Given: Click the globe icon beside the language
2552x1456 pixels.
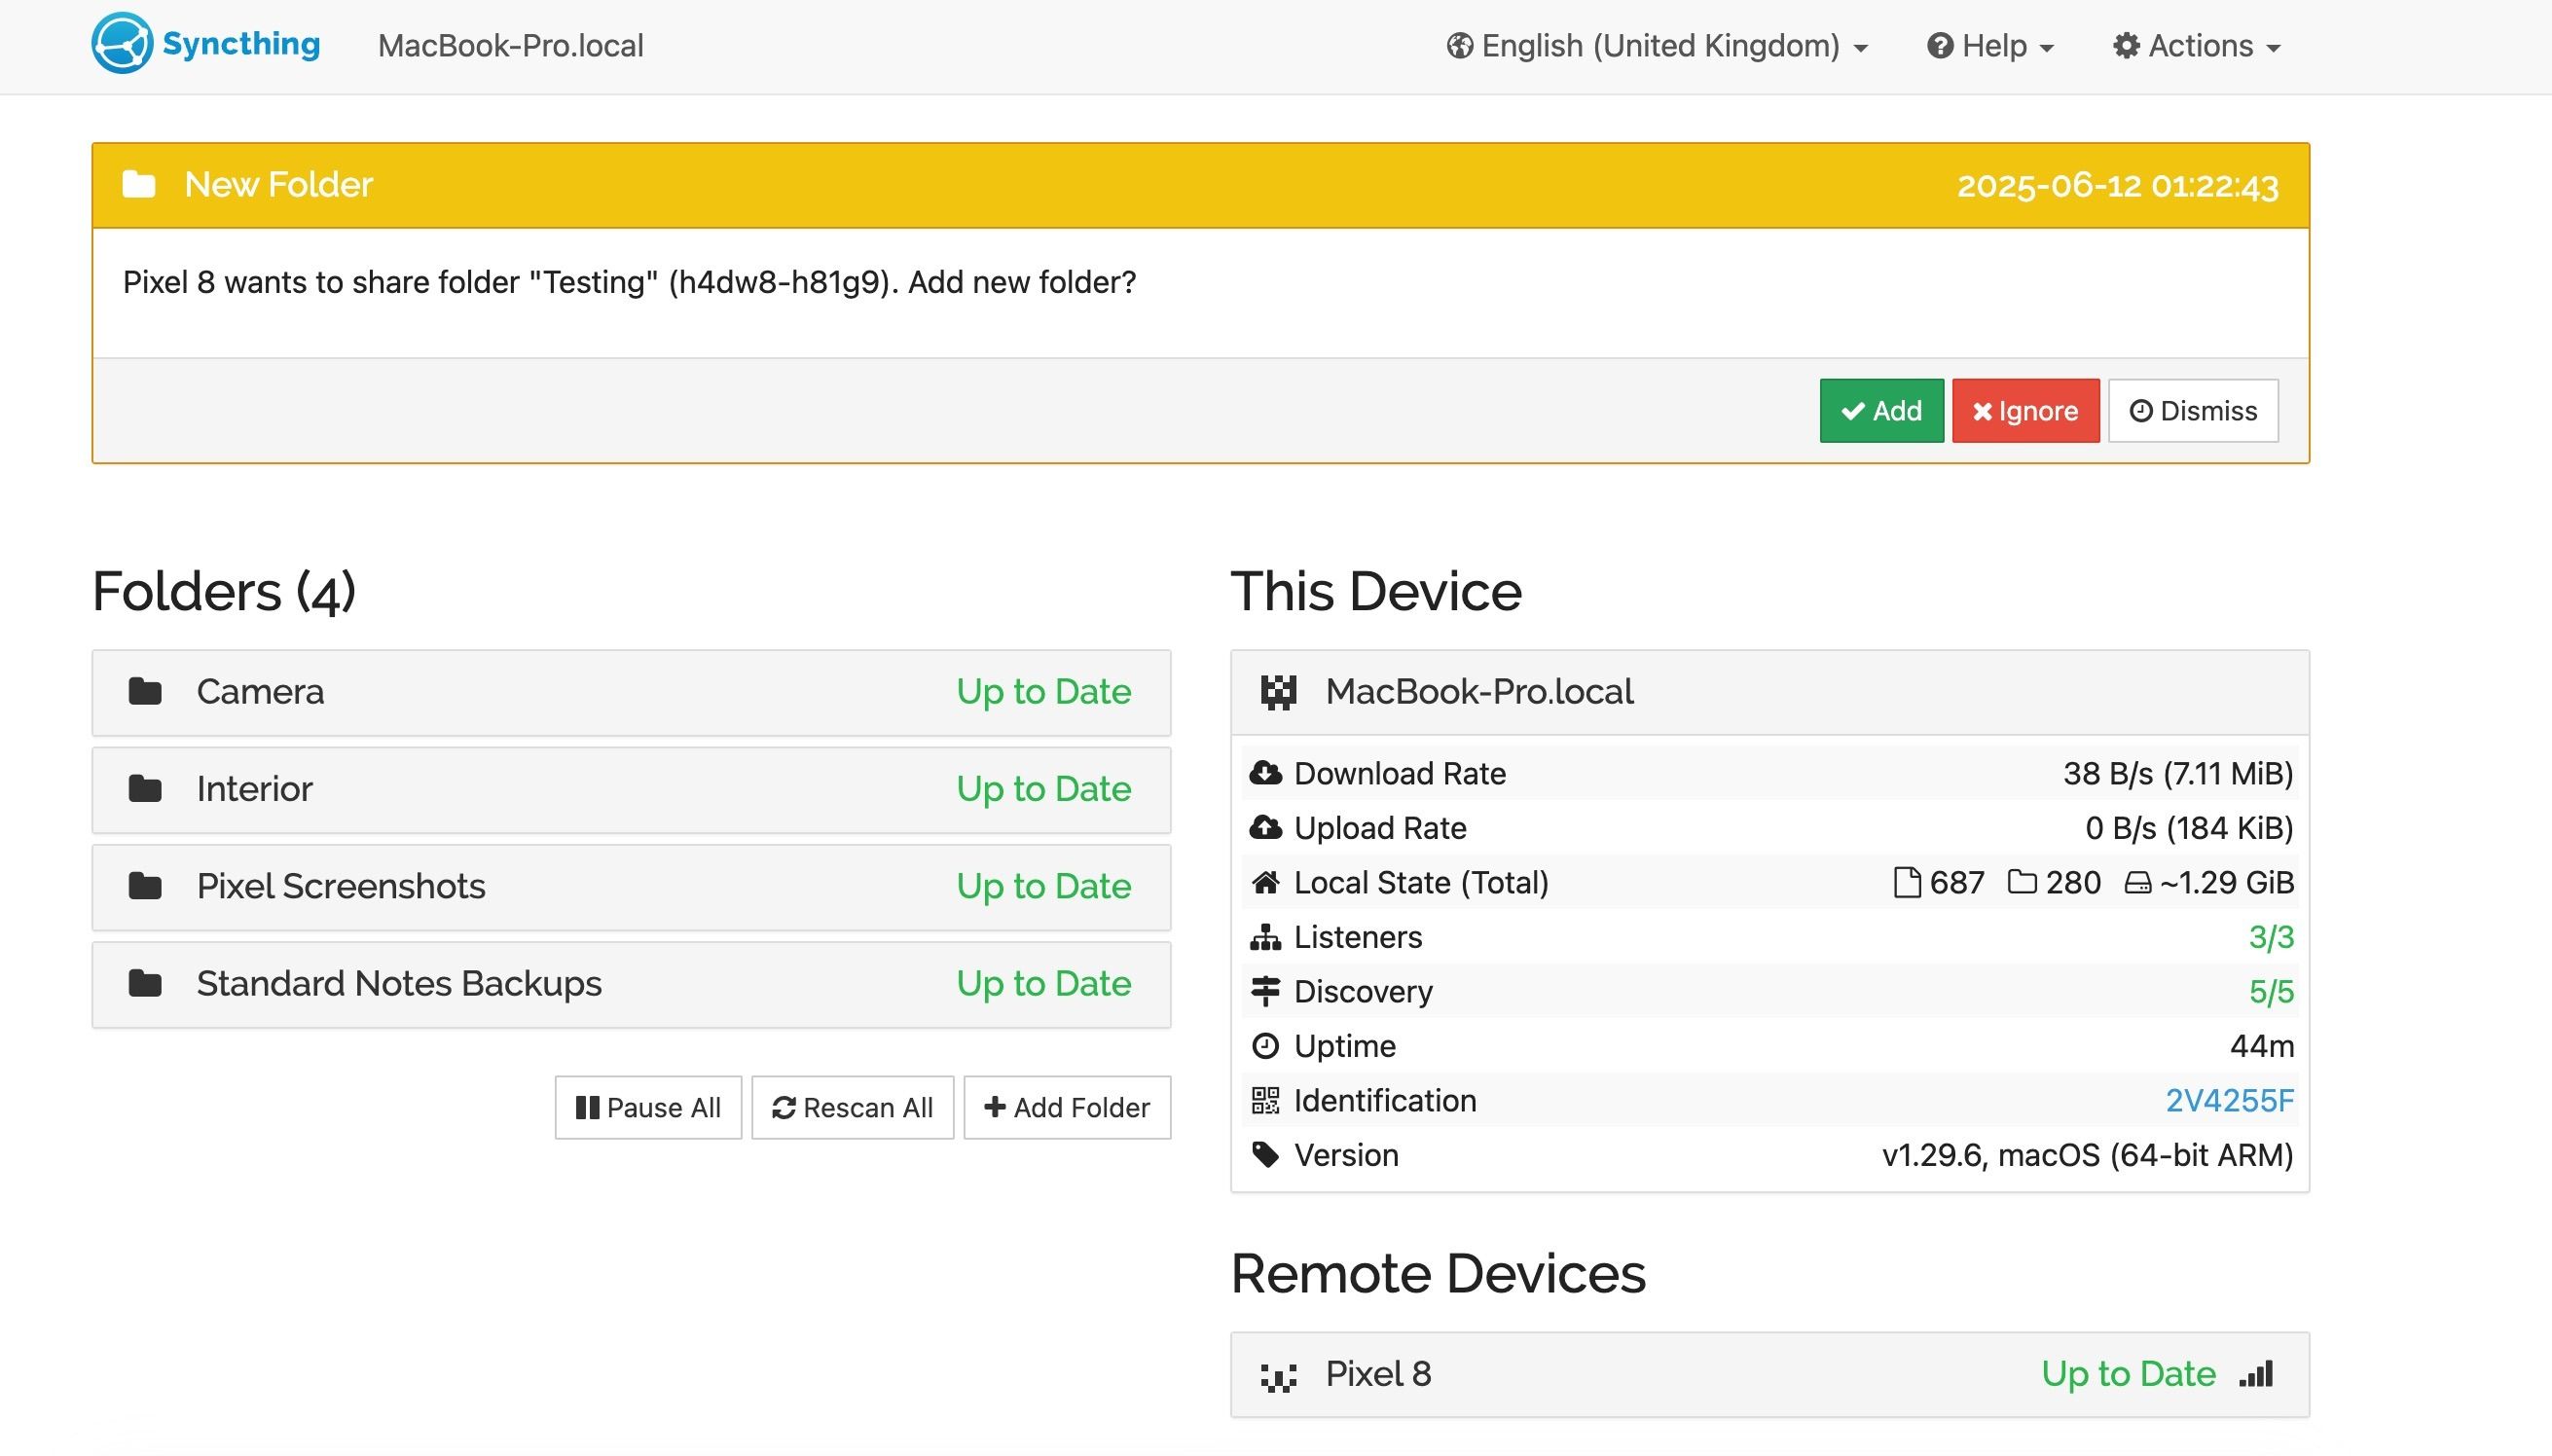Looking at the screenshot, I should click(1460, 46).
